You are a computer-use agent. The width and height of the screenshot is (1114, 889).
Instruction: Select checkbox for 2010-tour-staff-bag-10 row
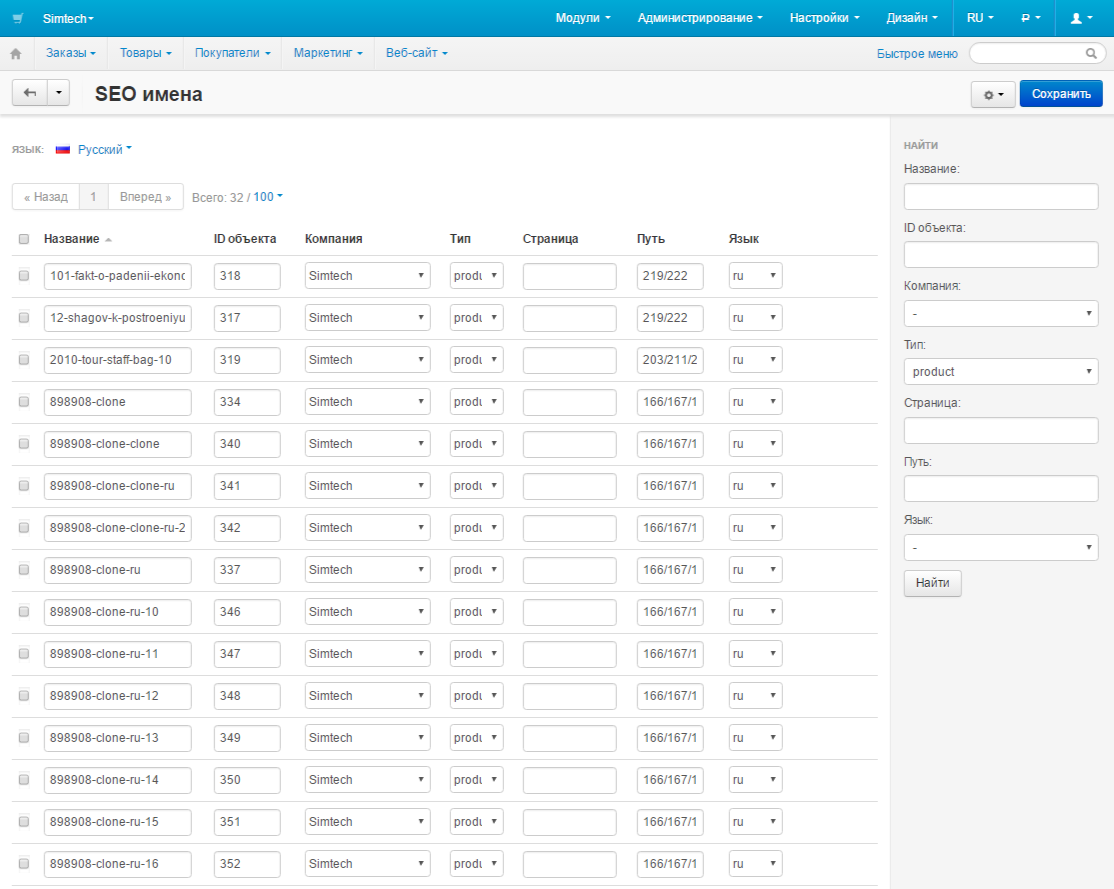[24, 360]
